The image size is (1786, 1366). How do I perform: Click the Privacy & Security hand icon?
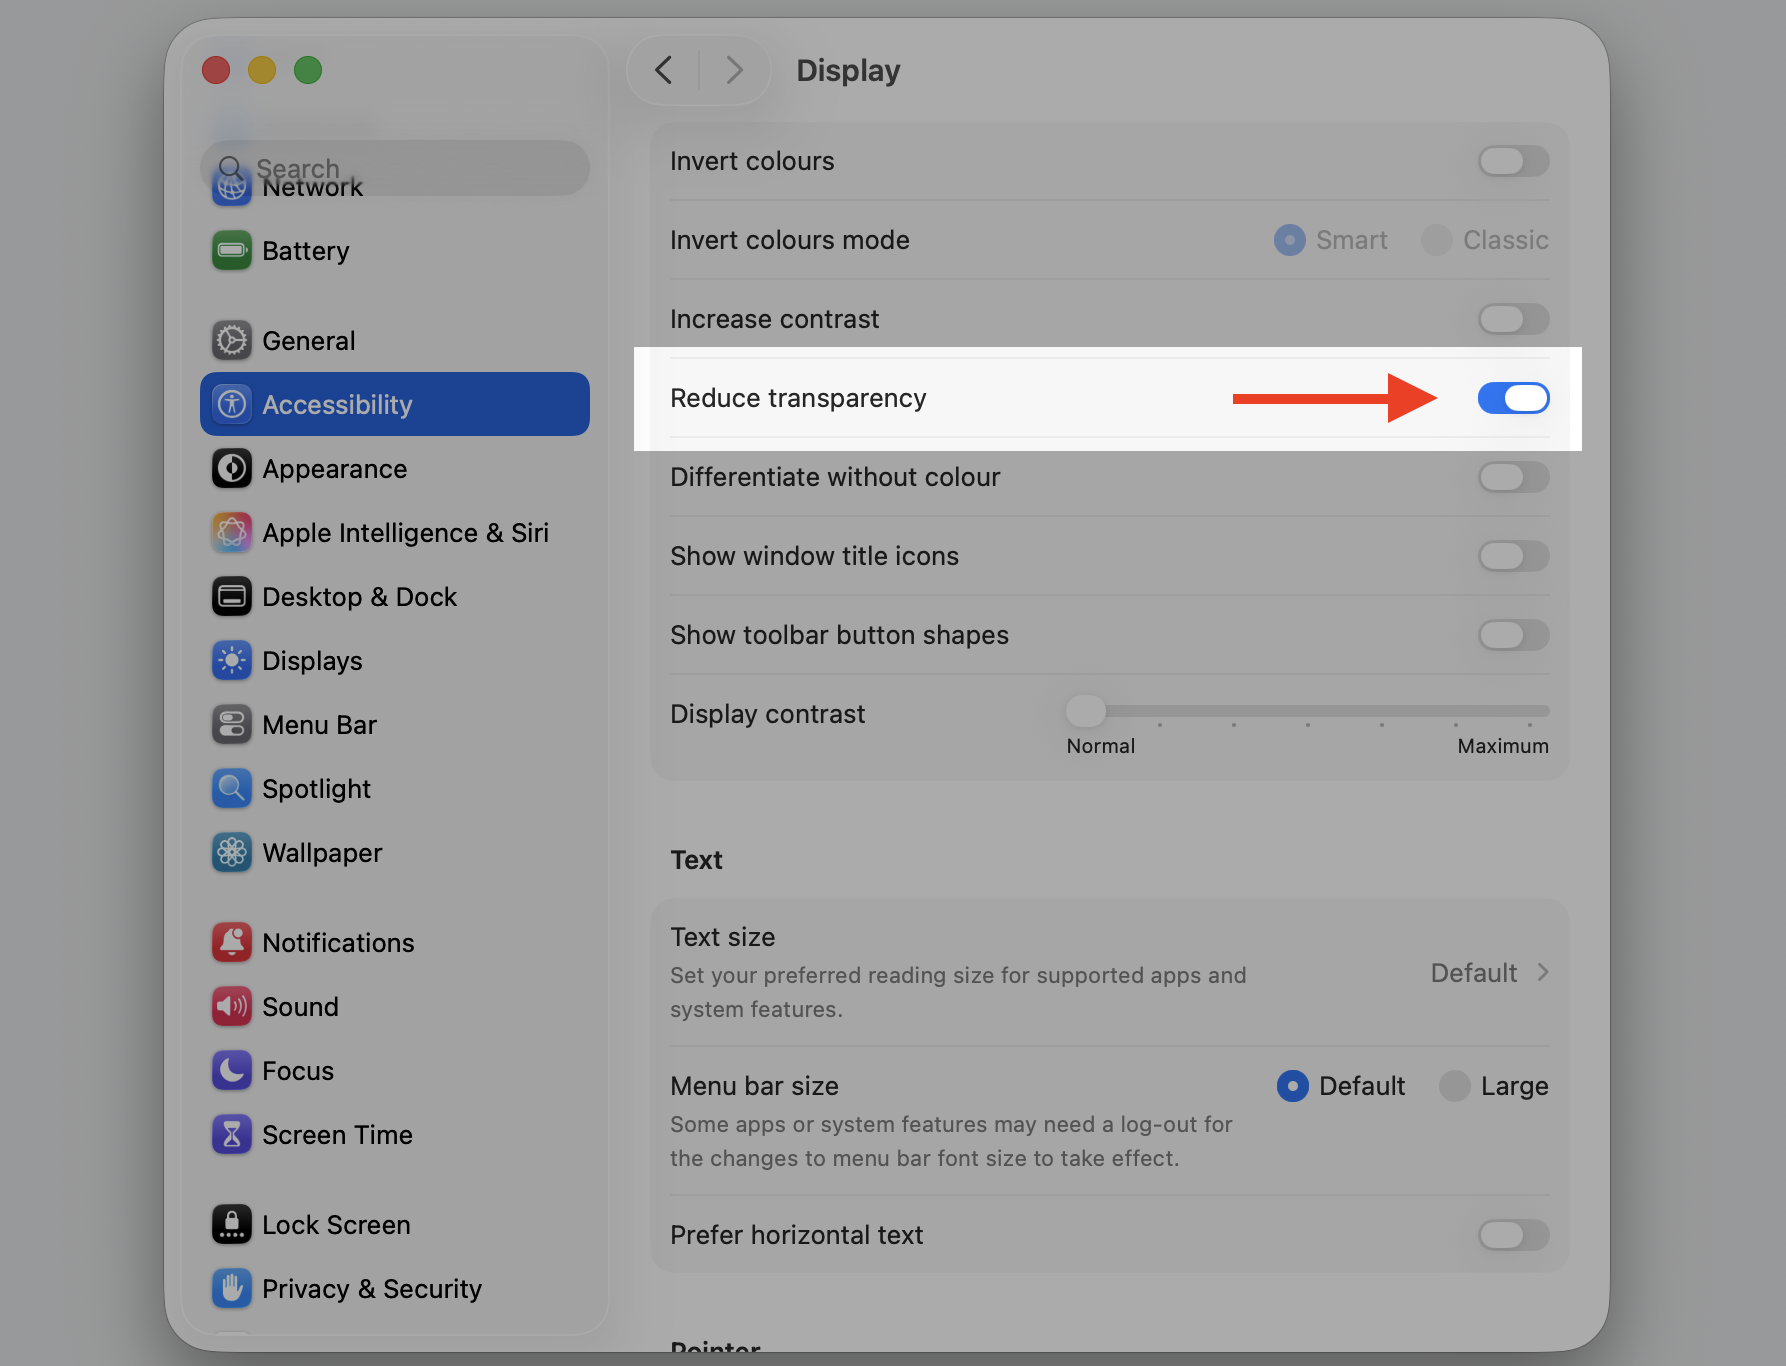232,1288
